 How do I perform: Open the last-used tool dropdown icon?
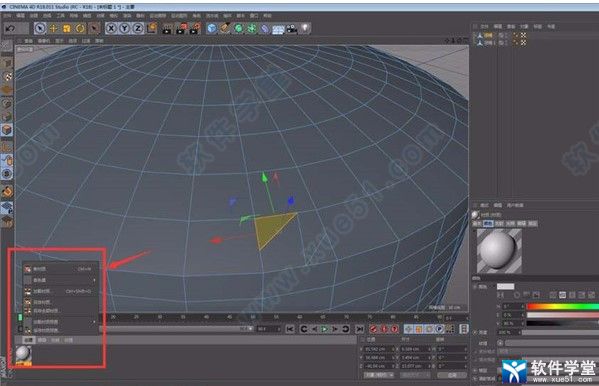[x=94, y=28]
